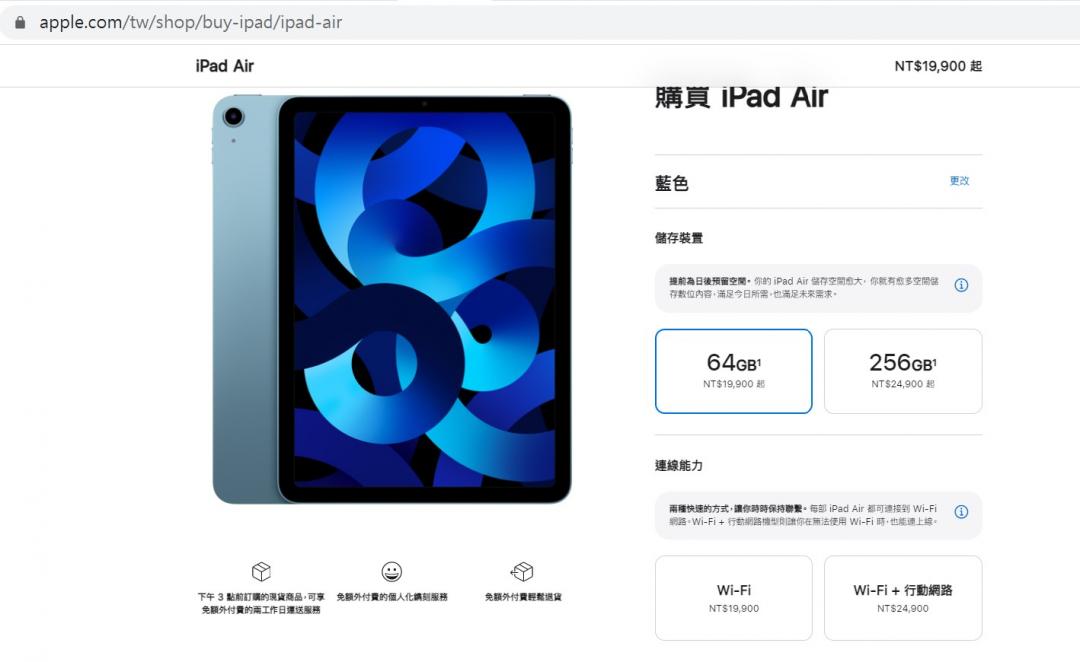Expand the 儲存裝置 storage info banner

[818, 288]
